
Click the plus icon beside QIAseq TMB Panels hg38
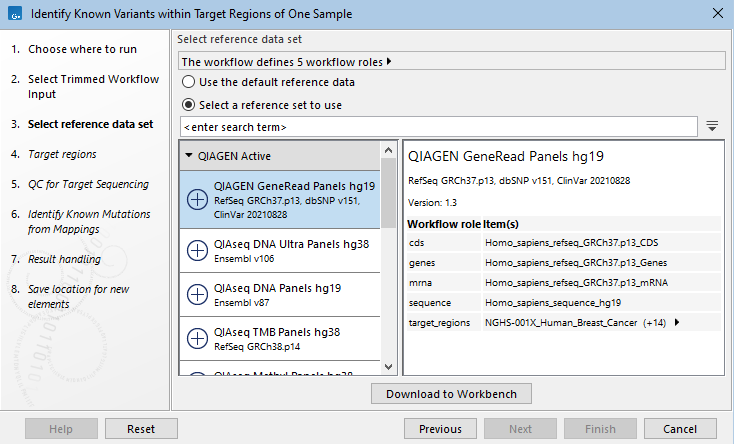point(198,339)
